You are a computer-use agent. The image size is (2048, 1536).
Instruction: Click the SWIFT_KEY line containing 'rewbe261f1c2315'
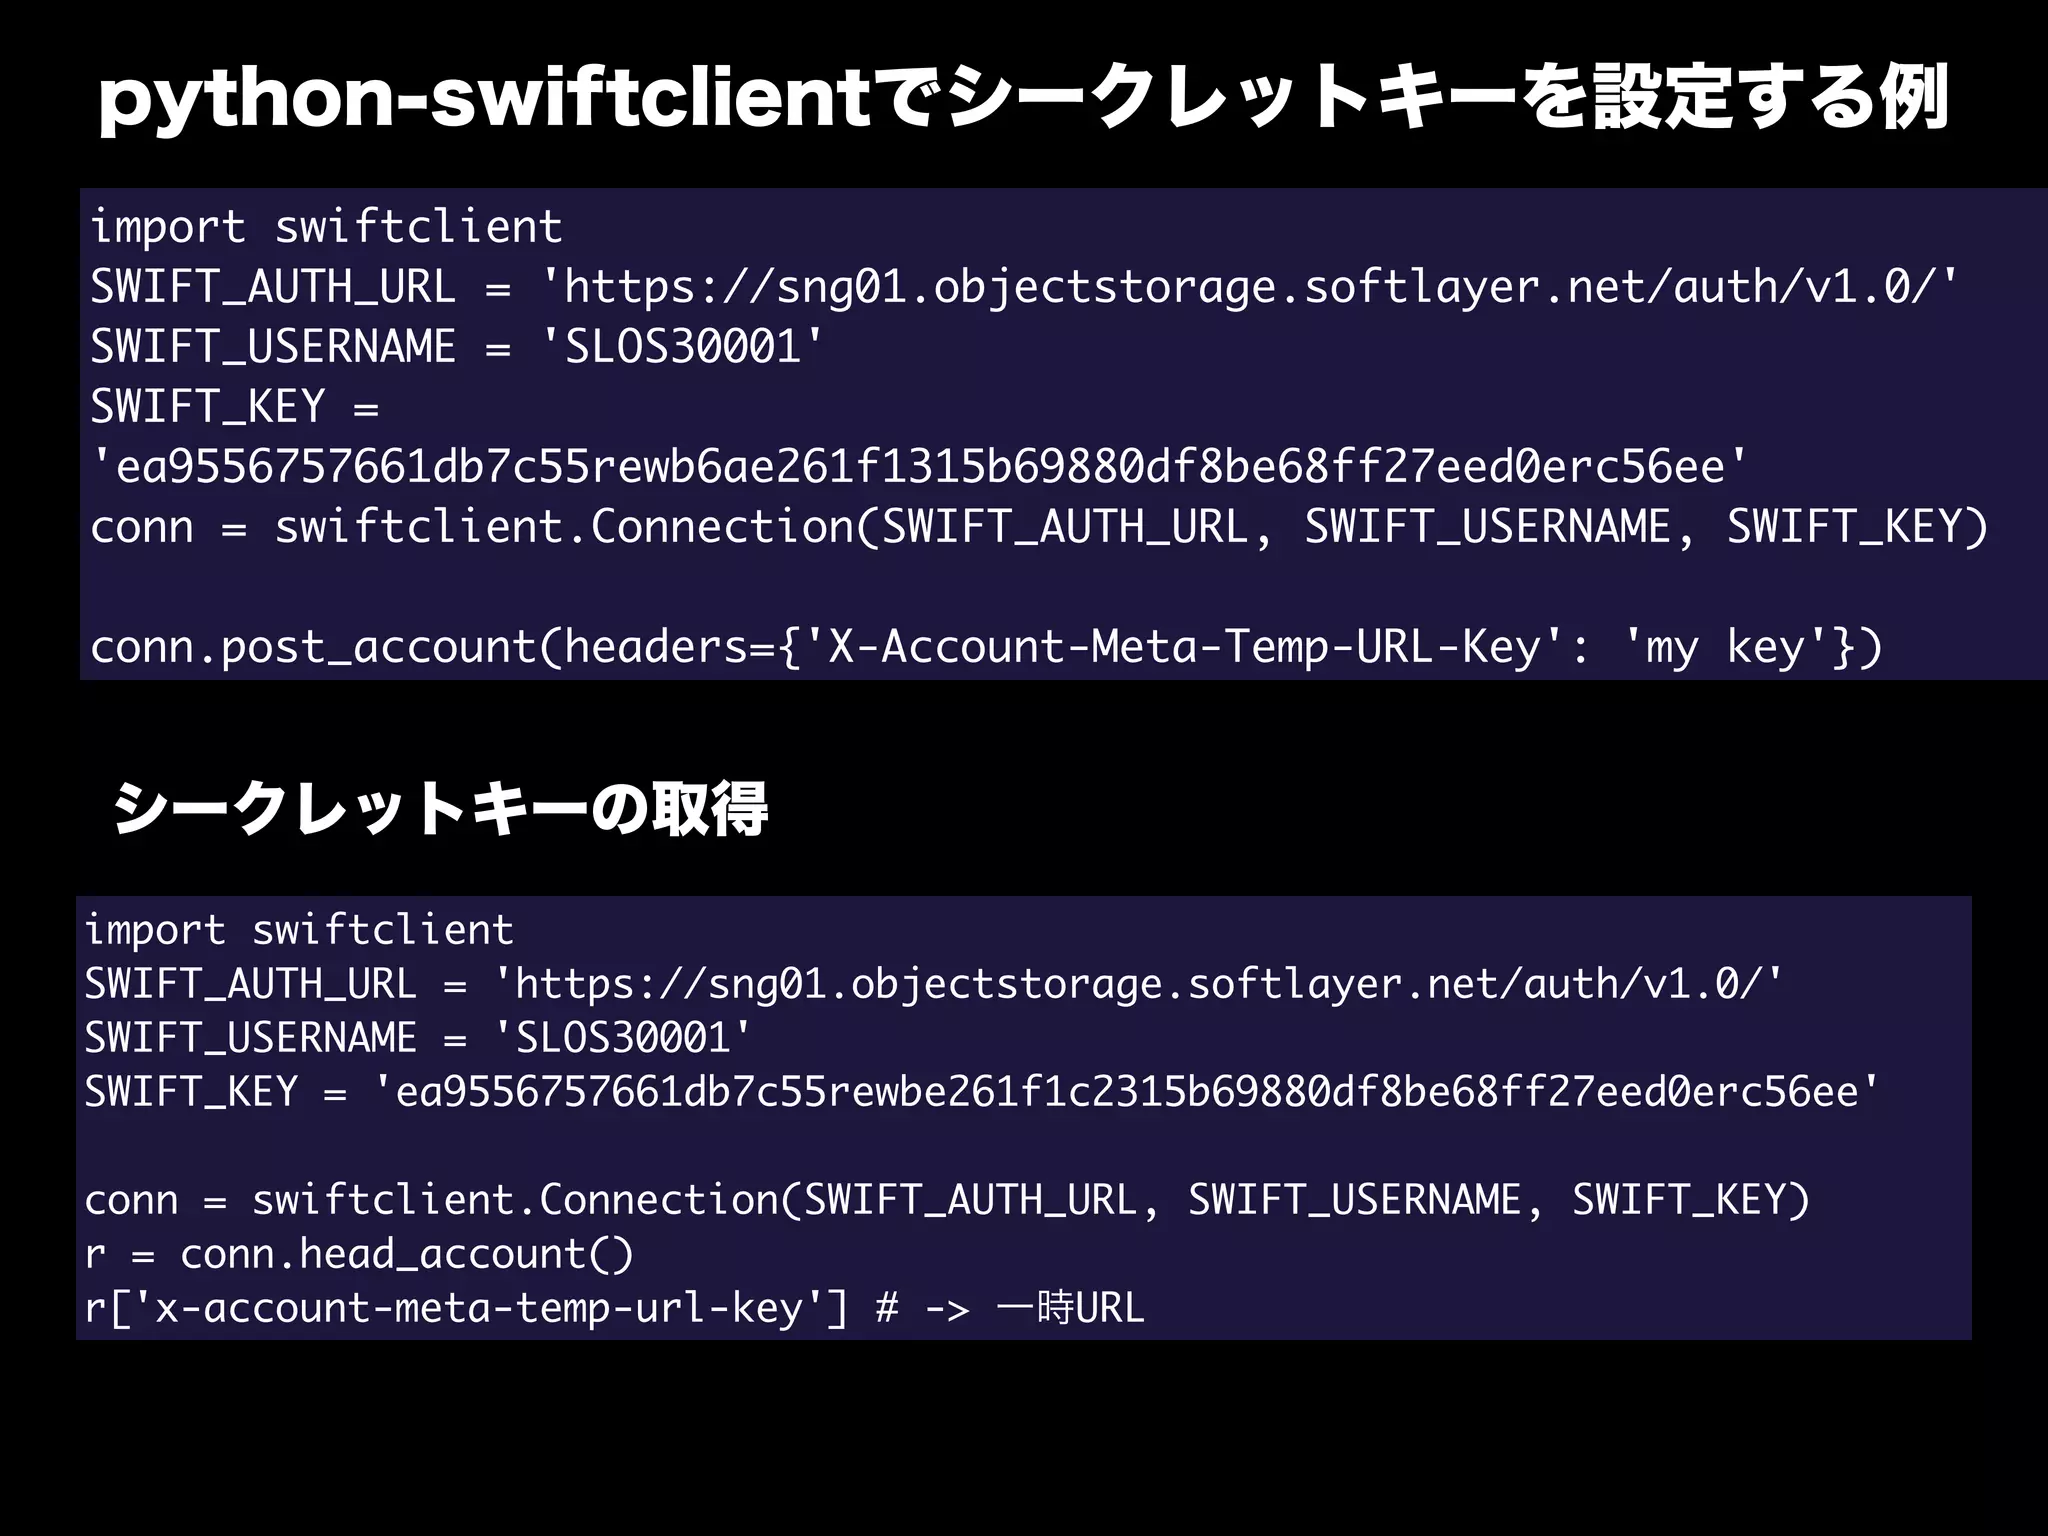982,1092
